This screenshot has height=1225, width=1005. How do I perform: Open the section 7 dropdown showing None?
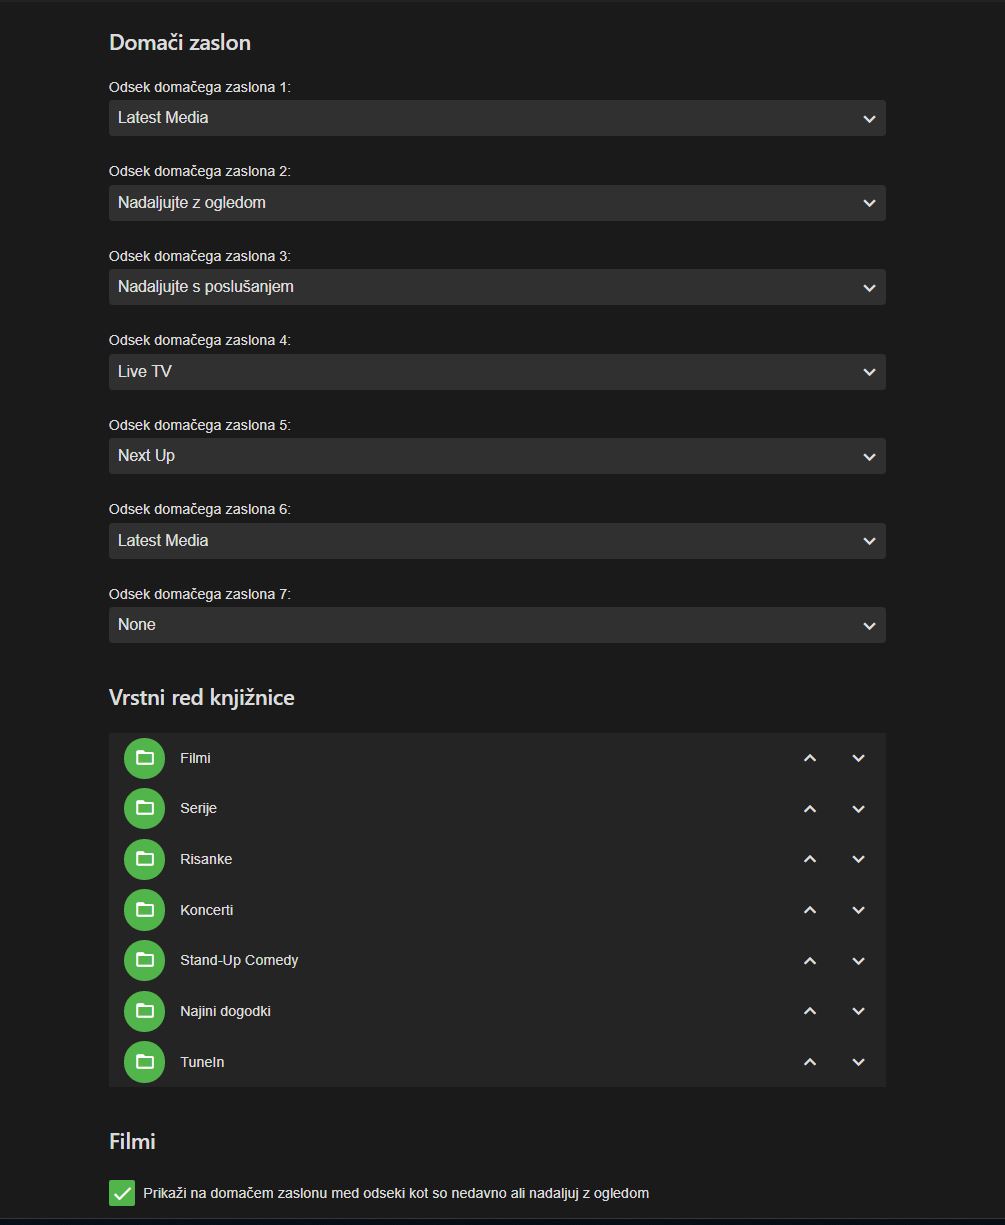497,625
